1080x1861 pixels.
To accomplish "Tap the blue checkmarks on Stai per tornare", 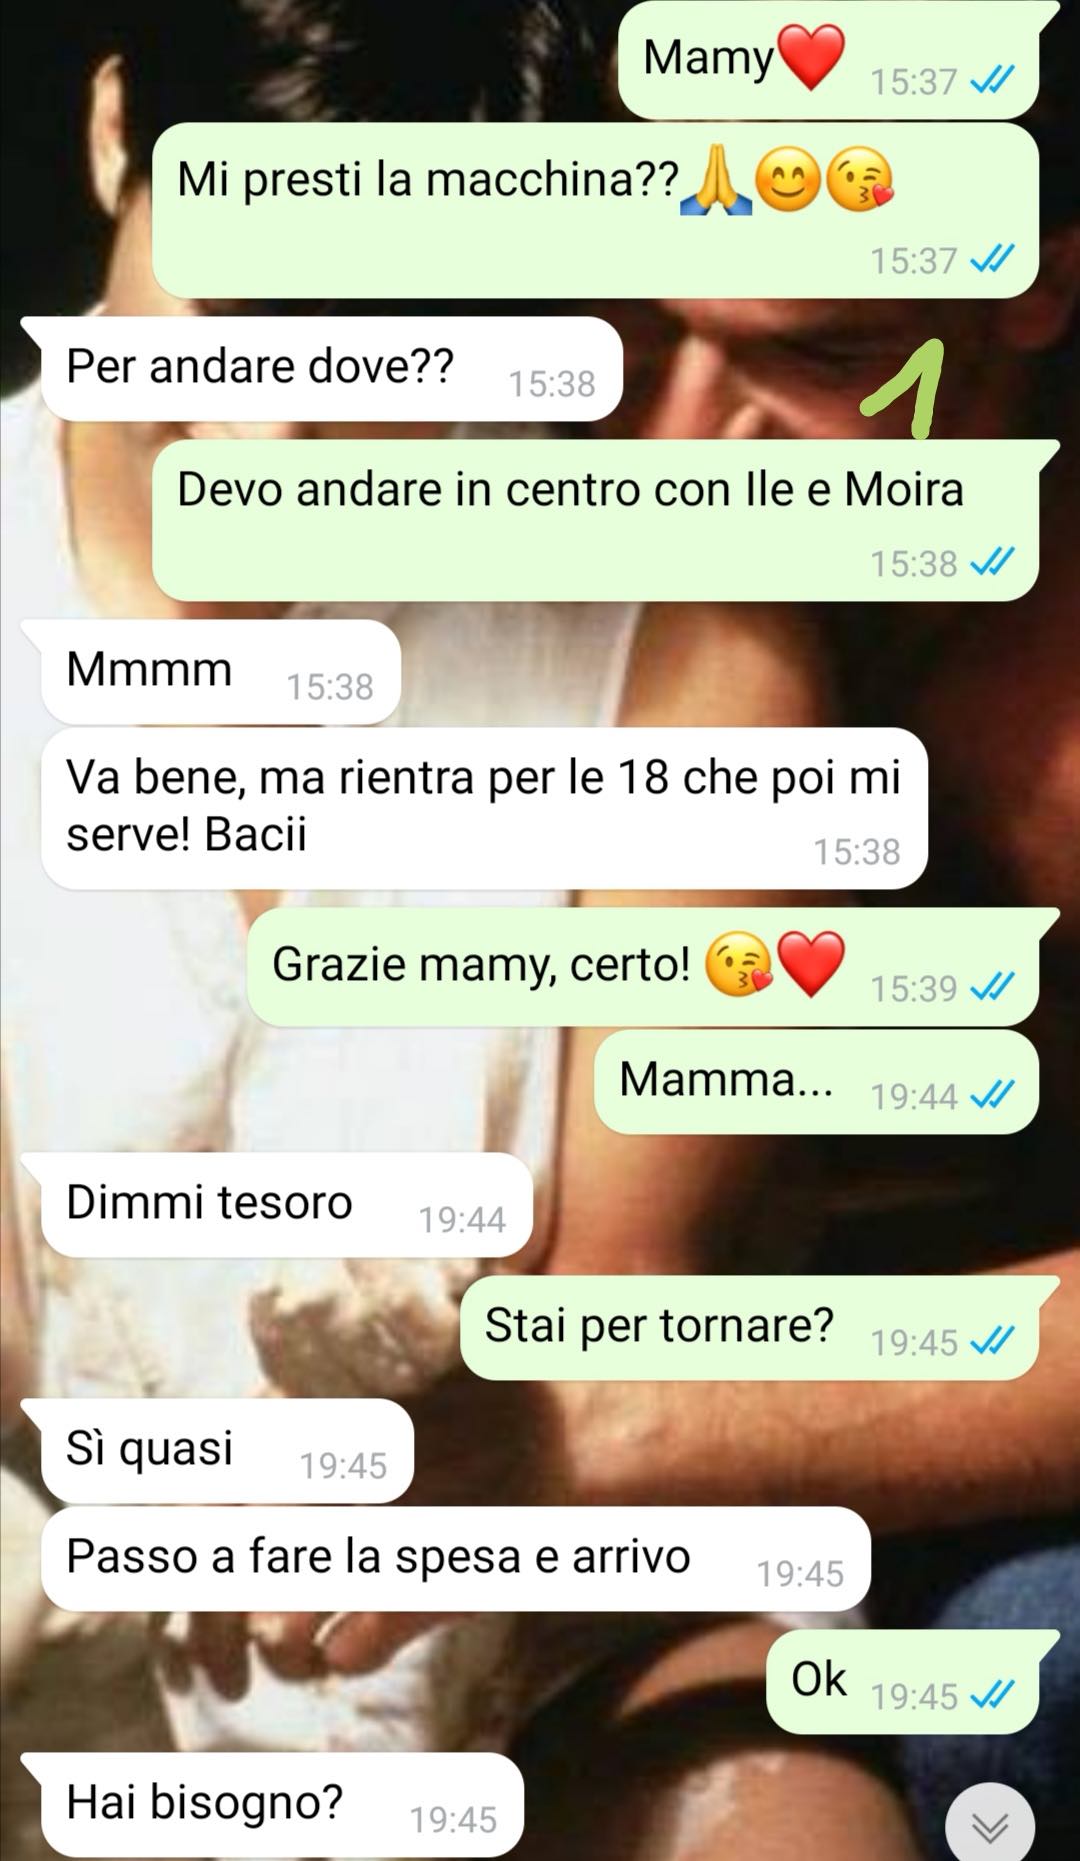I will coord(992,1339).
